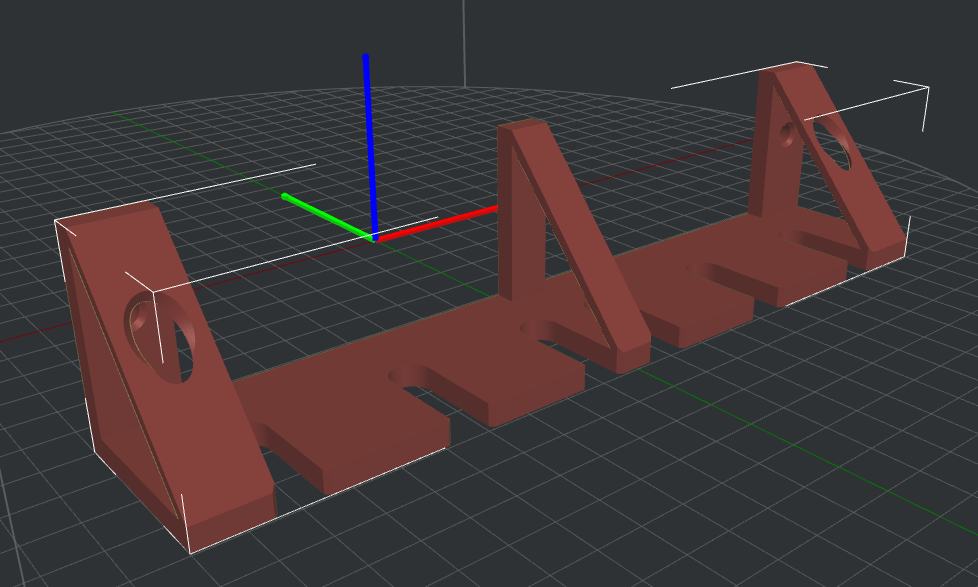Screen dimensions: 978x587
Task: Select the small round hole in right bracket
Action: (x=788, y=135)
